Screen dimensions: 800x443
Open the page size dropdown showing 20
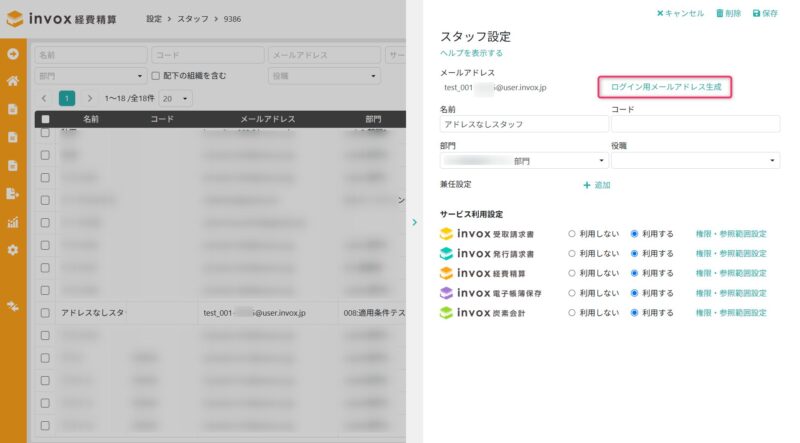coord(176,99)
